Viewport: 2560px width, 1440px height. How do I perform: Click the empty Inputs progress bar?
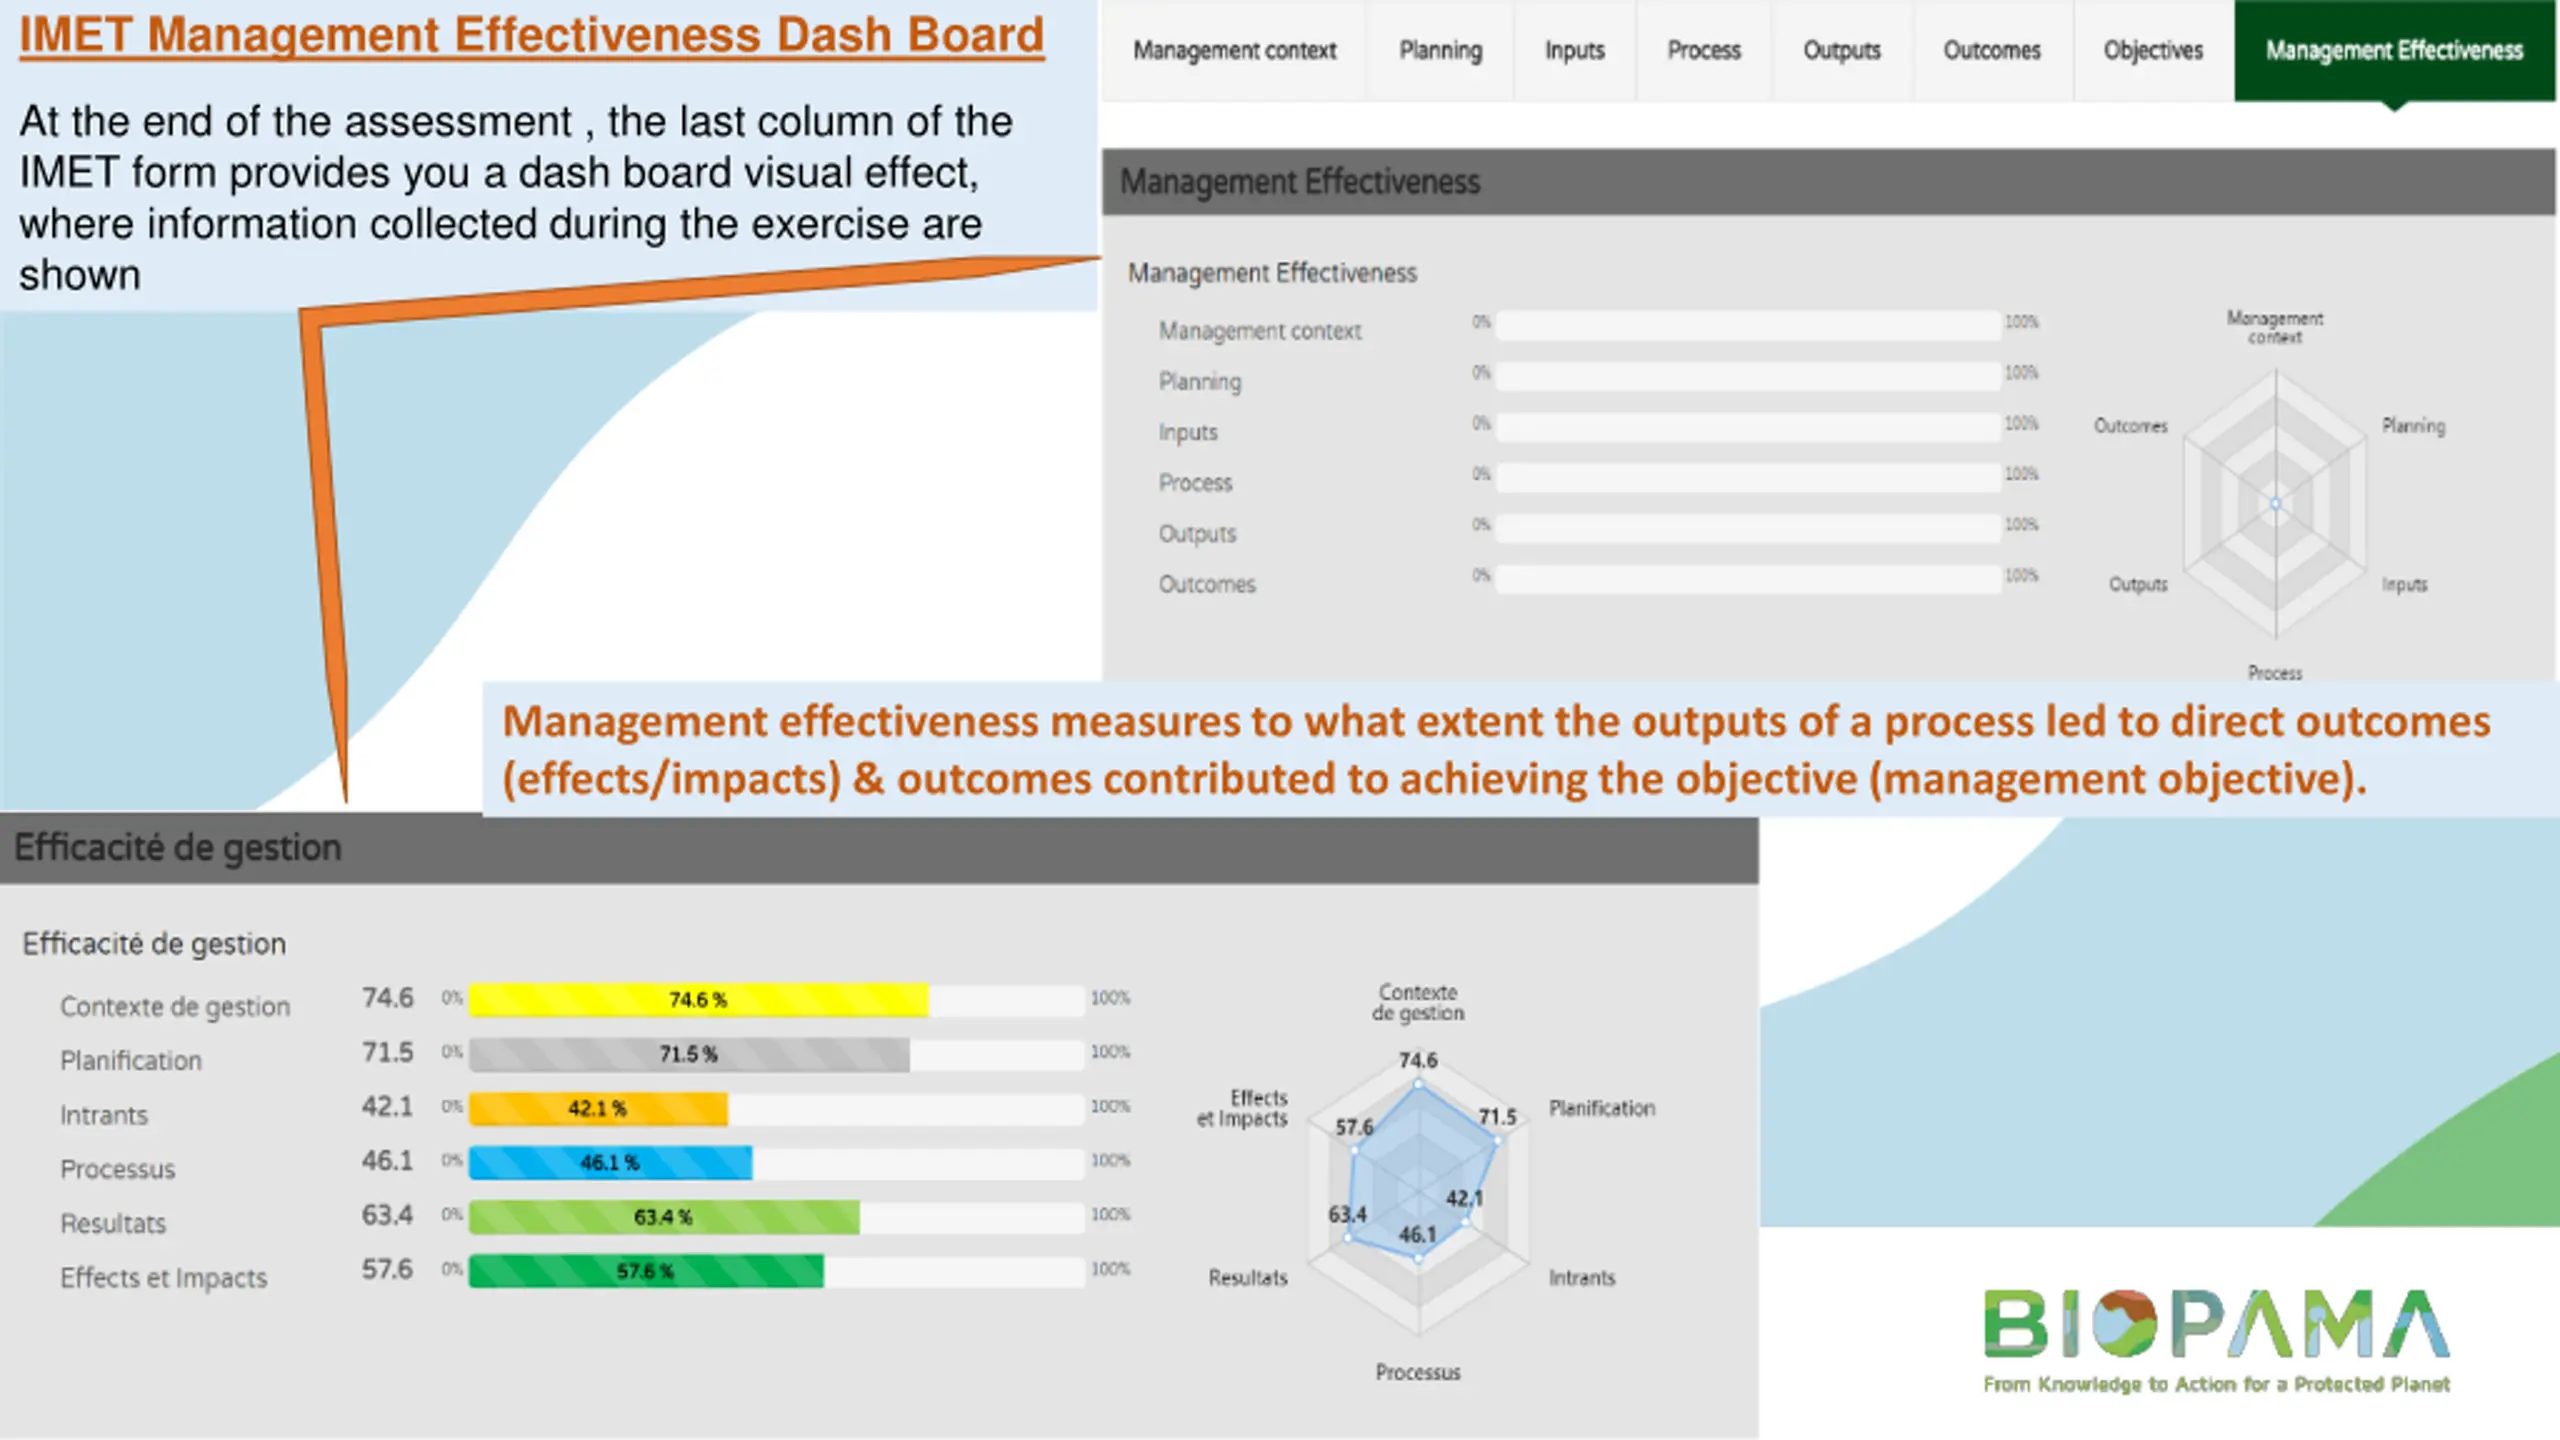pos(1748,427)
